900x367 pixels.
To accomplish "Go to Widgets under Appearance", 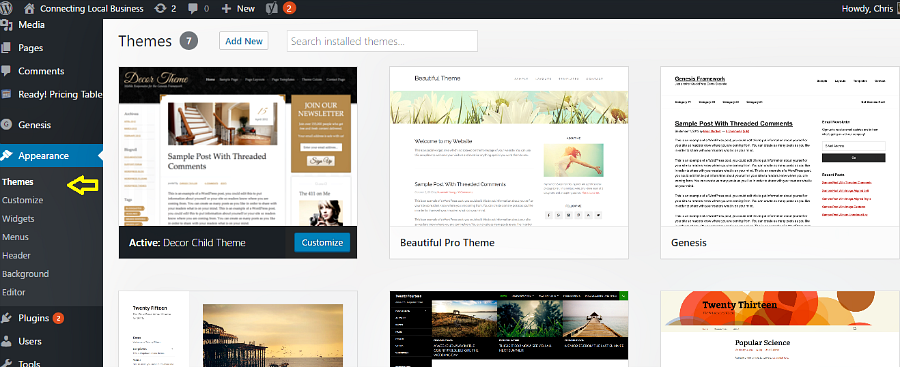I will pos(18,218).
